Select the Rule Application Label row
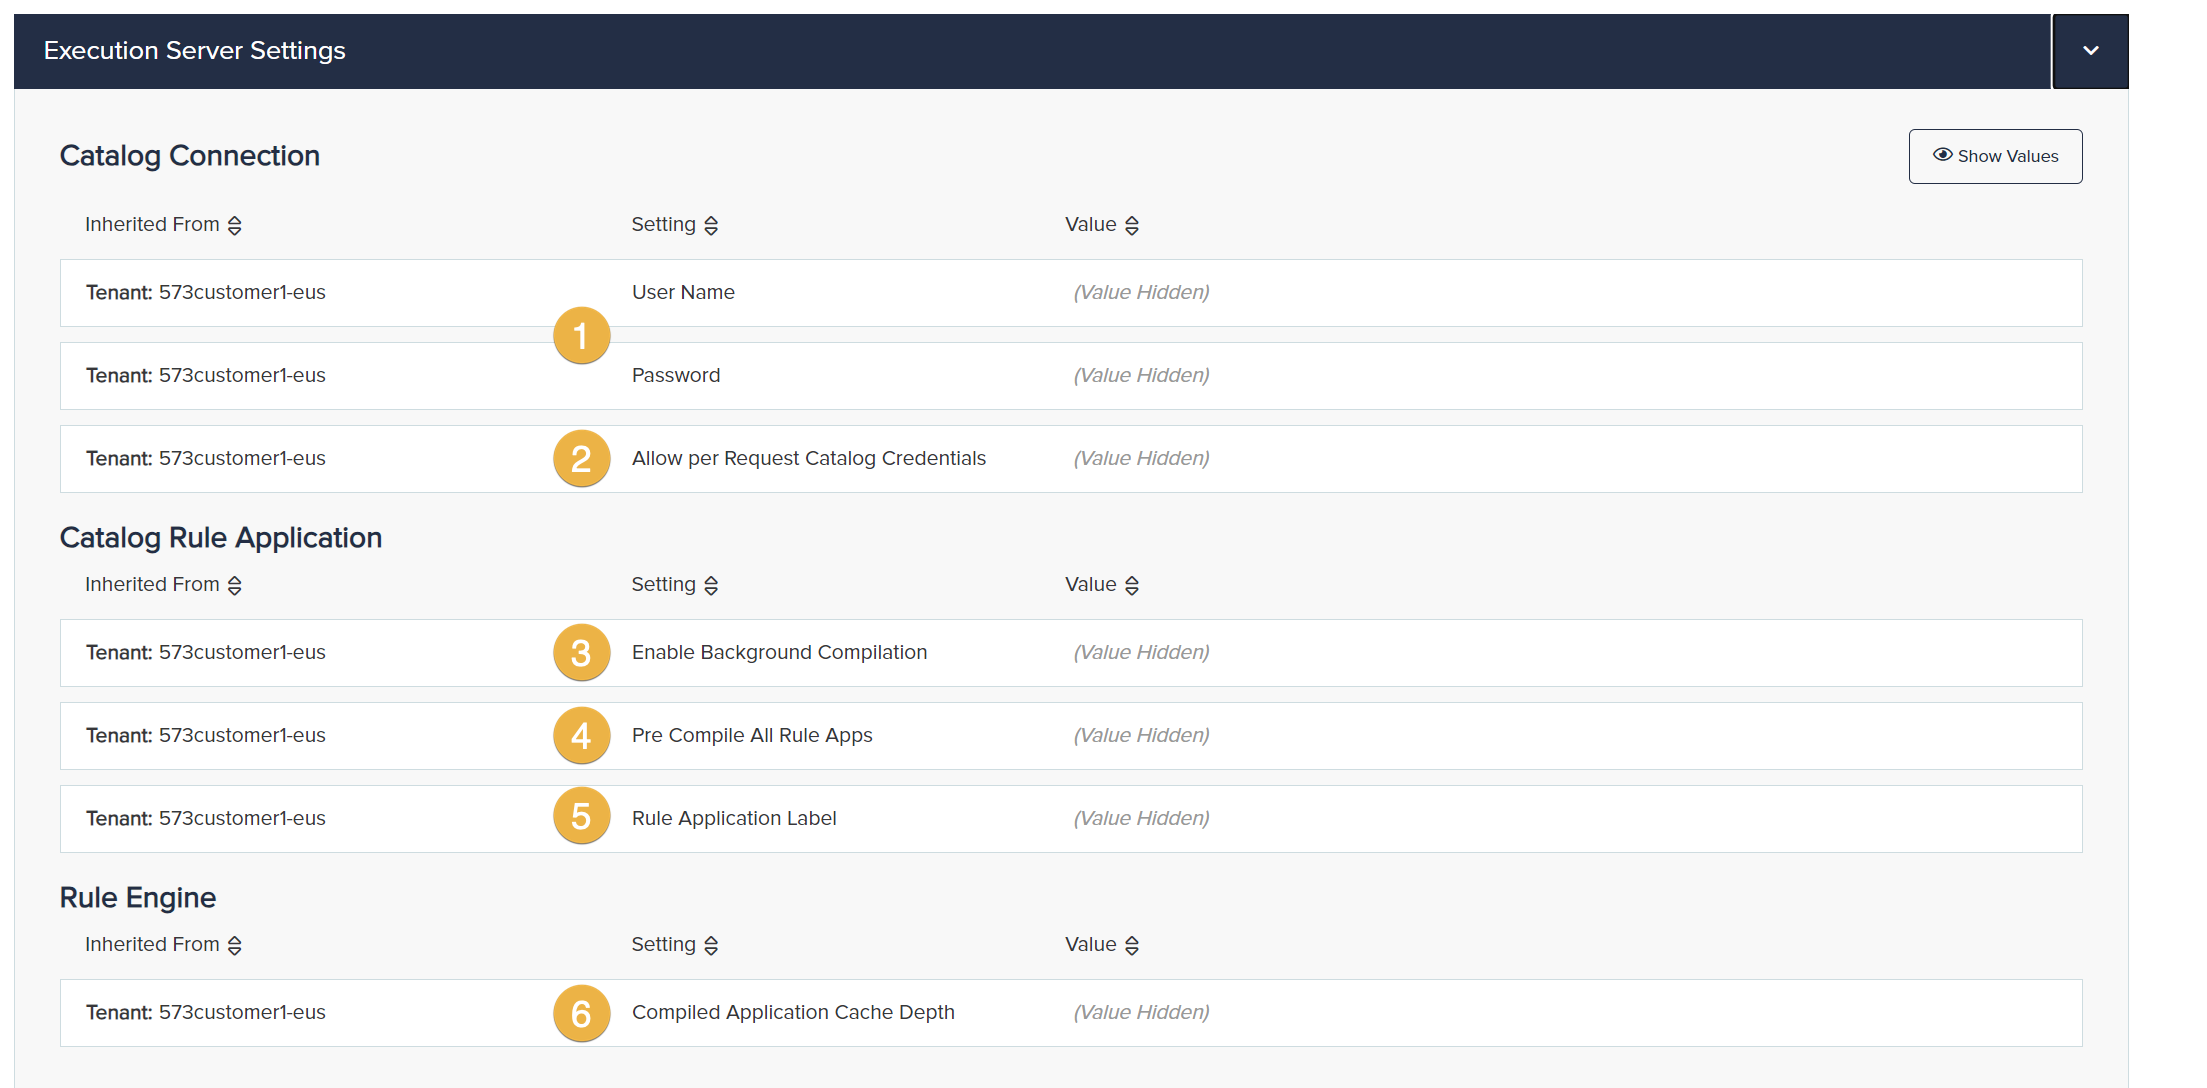The height and width of the screenshot is (1088, 2207). tap(733, 819)
